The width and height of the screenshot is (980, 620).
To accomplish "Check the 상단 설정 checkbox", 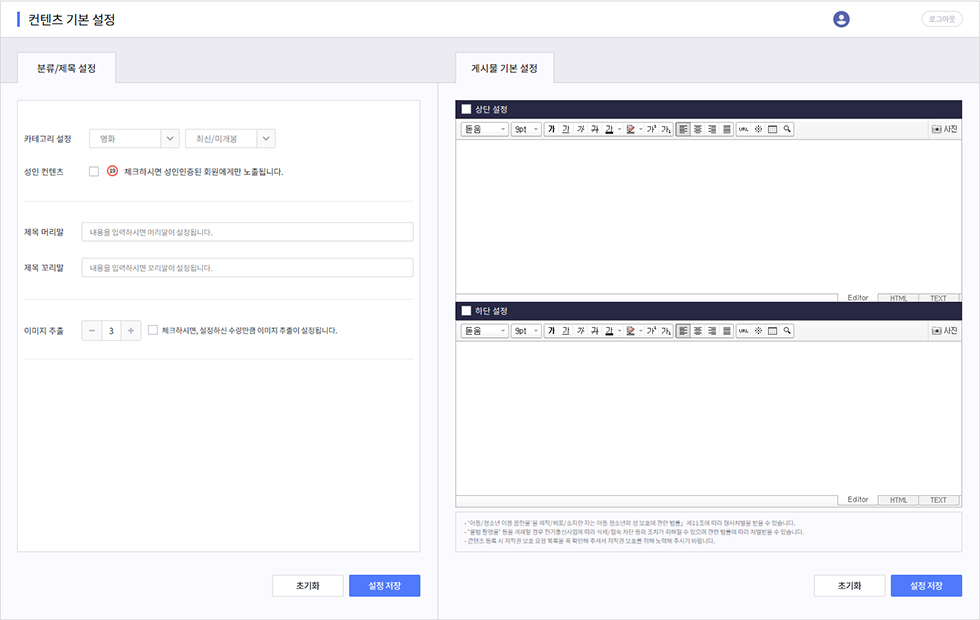I will point(466,109).
